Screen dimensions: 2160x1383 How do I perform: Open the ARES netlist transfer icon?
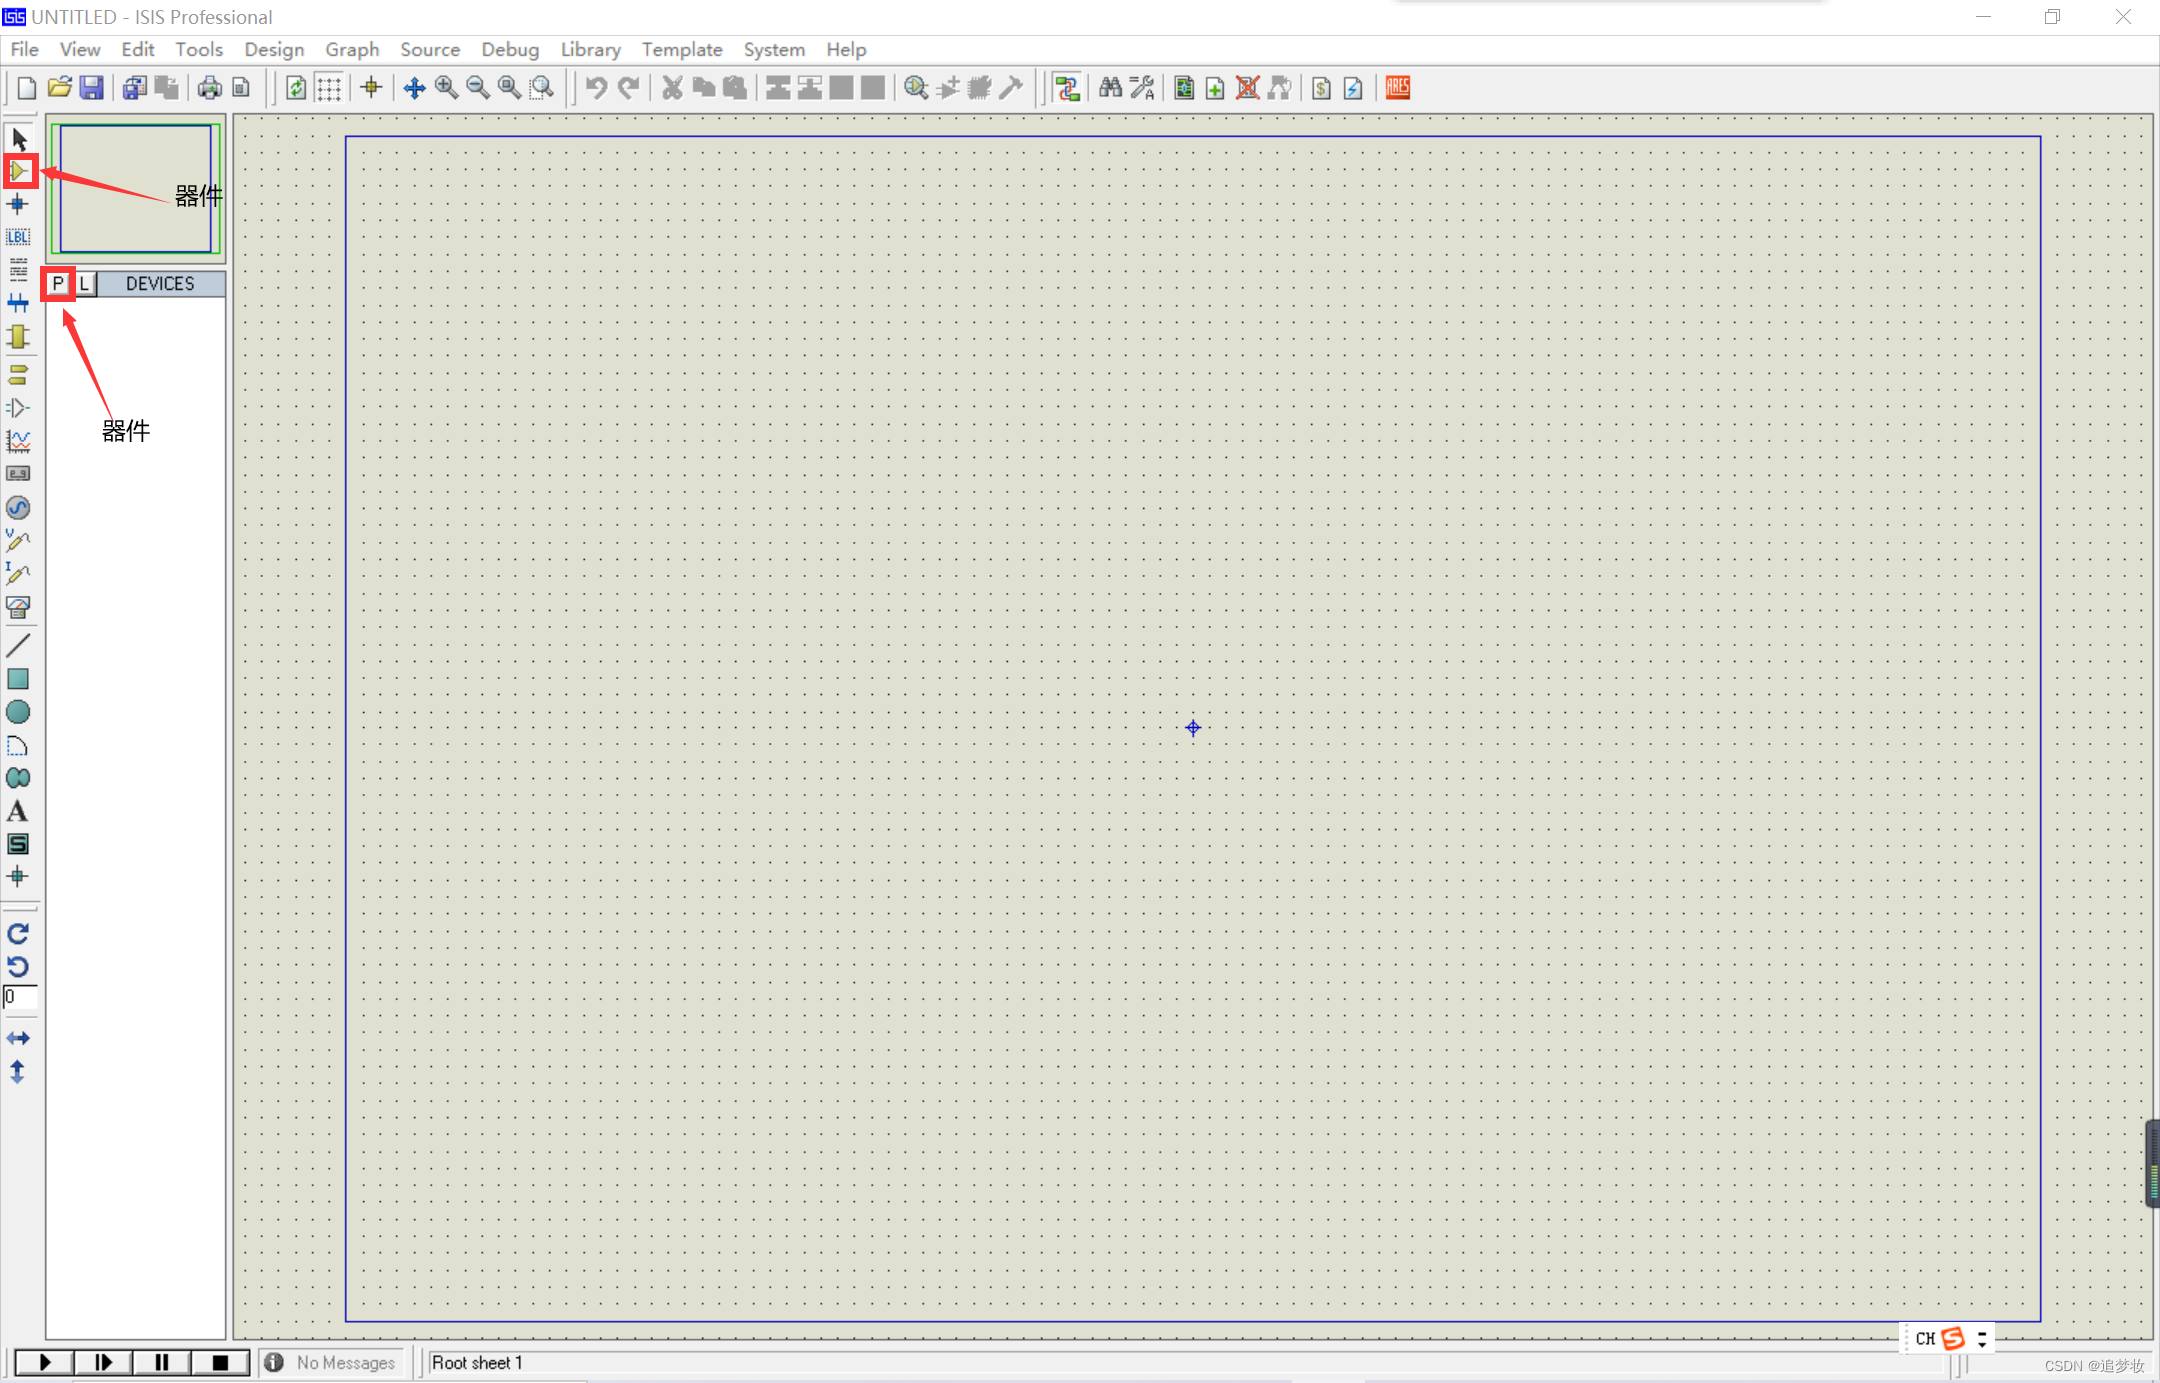pos(1398,88)
